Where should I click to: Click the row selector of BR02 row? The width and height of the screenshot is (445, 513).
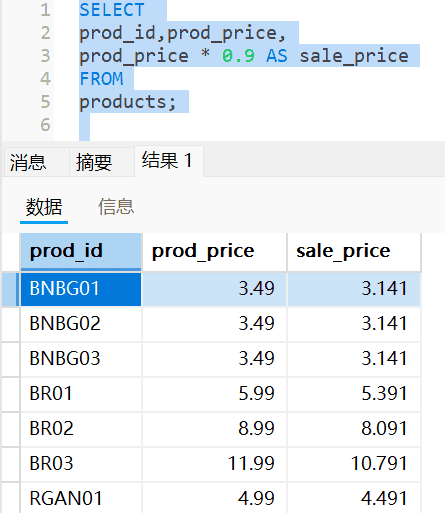click(x=11, y=429)
